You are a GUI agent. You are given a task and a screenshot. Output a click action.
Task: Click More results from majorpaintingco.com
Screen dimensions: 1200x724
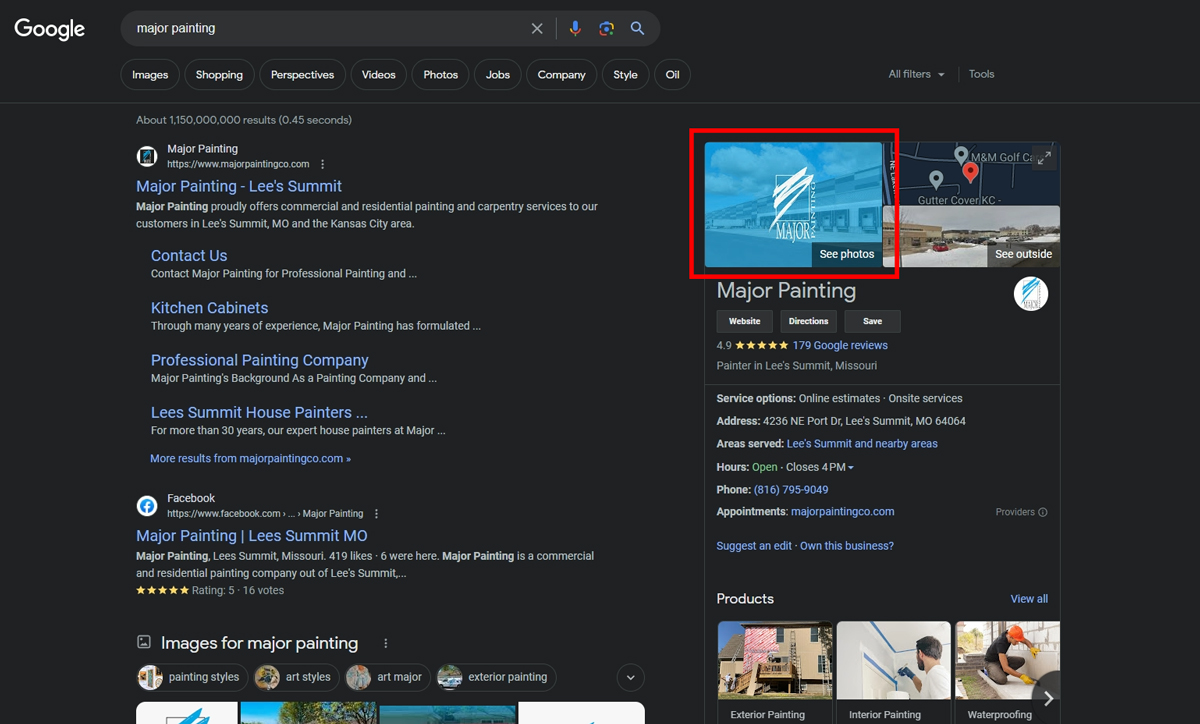[250, 459]
